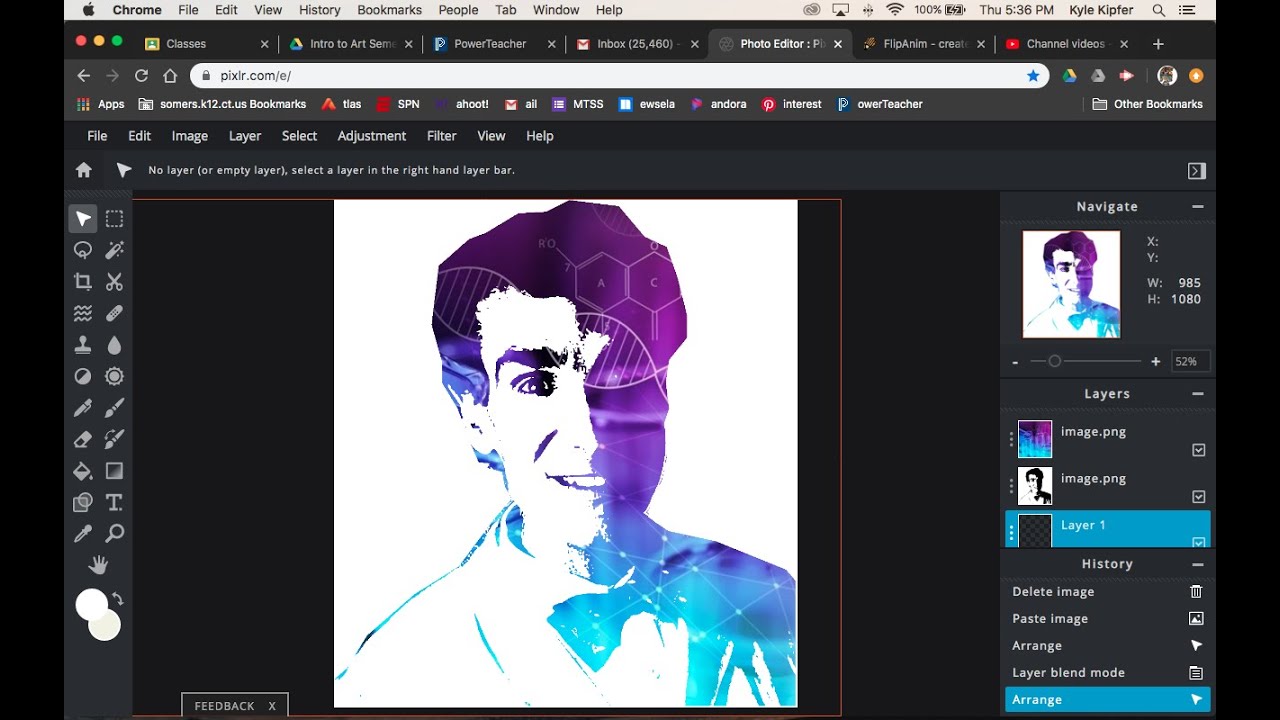This screenshot has width=1280, height=720.
Task: Collapse the Navigate panel
Action: point(1197,206)
